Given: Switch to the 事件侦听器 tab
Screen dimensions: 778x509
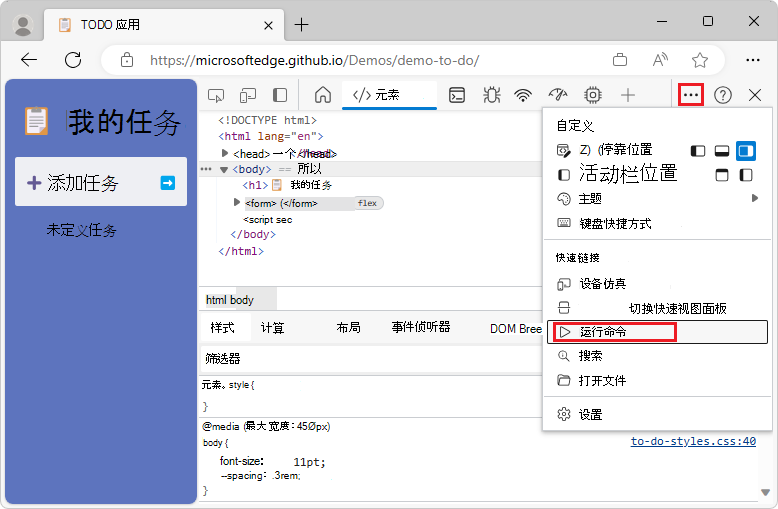Looking at the screenshot, I should (x=421, y=327).
